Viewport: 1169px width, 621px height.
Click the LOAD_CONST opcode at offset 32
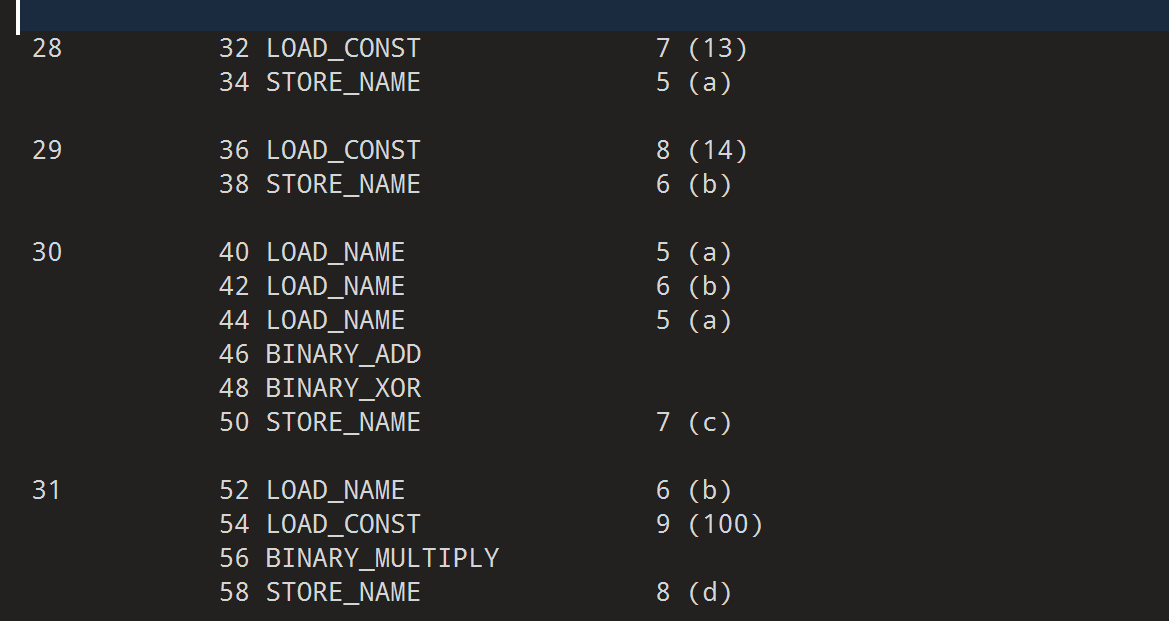(343, 48)
